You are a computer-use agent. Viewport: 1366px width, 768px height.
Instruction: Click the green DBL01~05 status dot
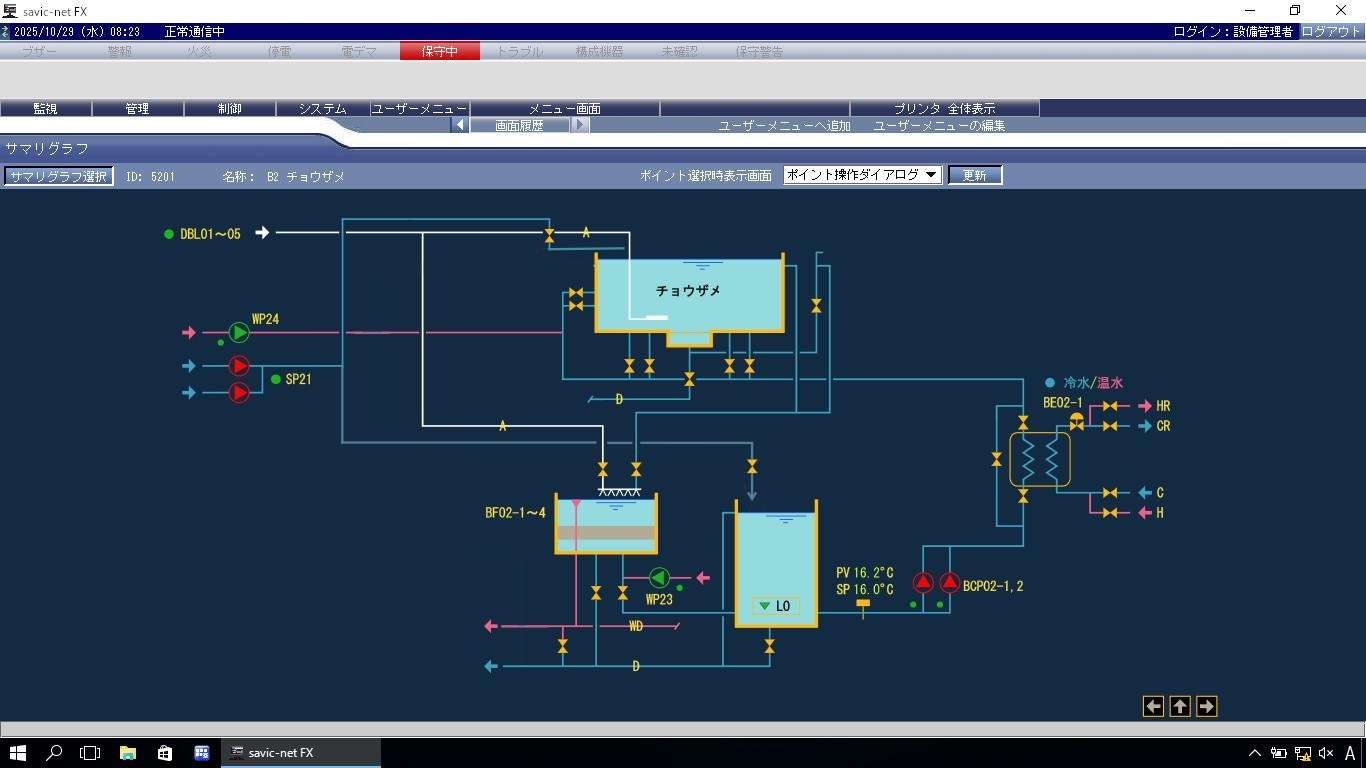tap(169, 234)
